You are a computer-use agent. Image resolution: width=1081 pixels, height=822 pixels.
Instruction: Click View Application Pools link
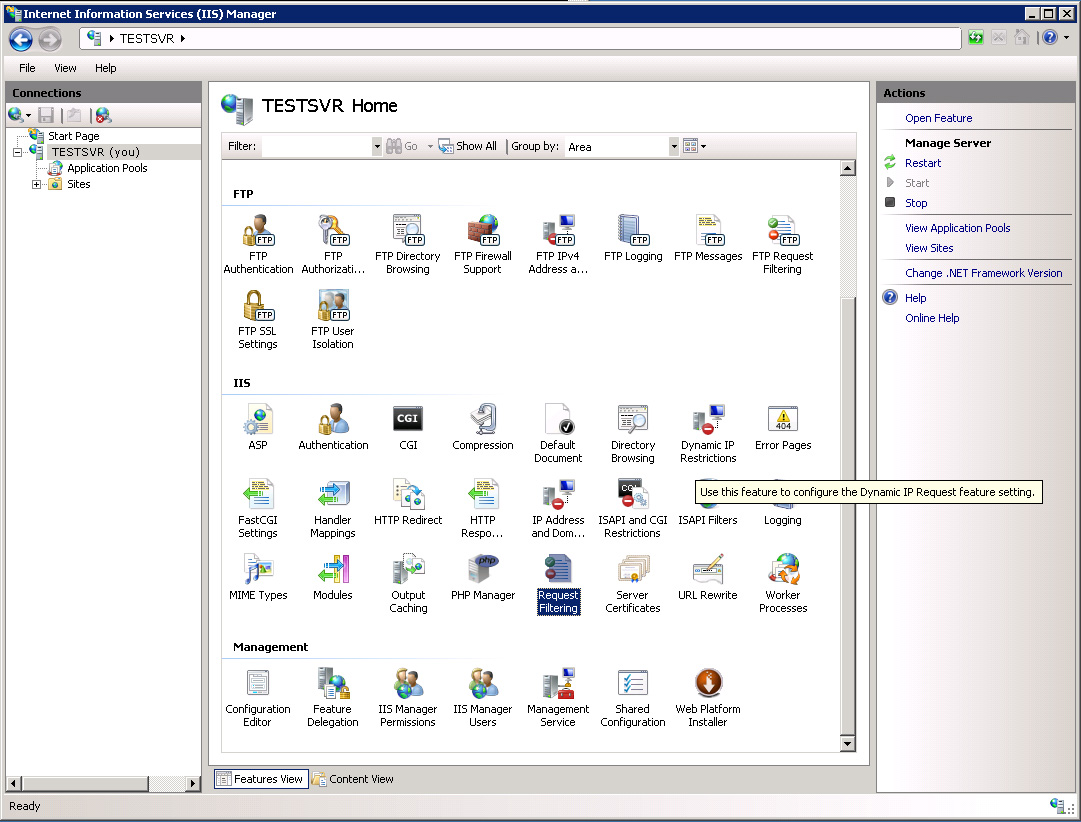pyautogui.click(x=958, y=228)
